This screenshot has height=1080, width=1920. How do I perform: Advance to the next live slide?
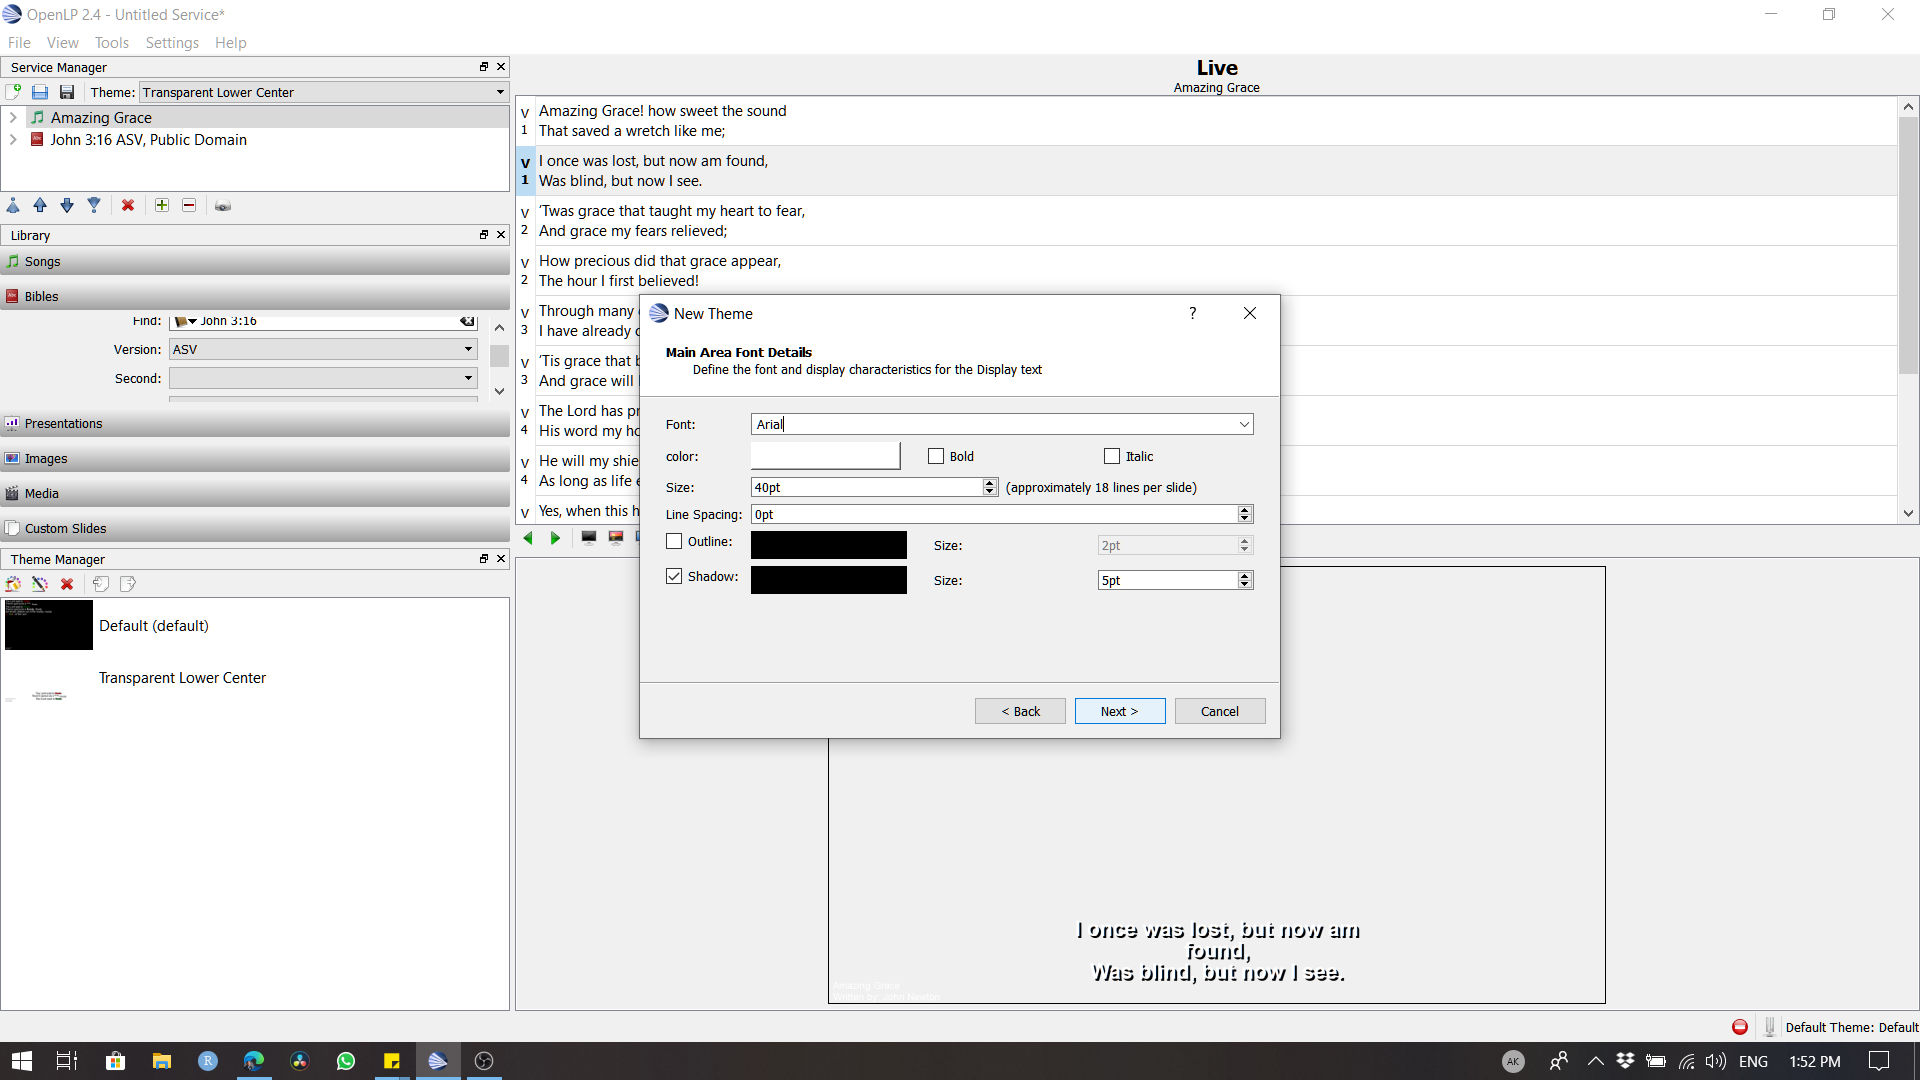coord(555,537)
